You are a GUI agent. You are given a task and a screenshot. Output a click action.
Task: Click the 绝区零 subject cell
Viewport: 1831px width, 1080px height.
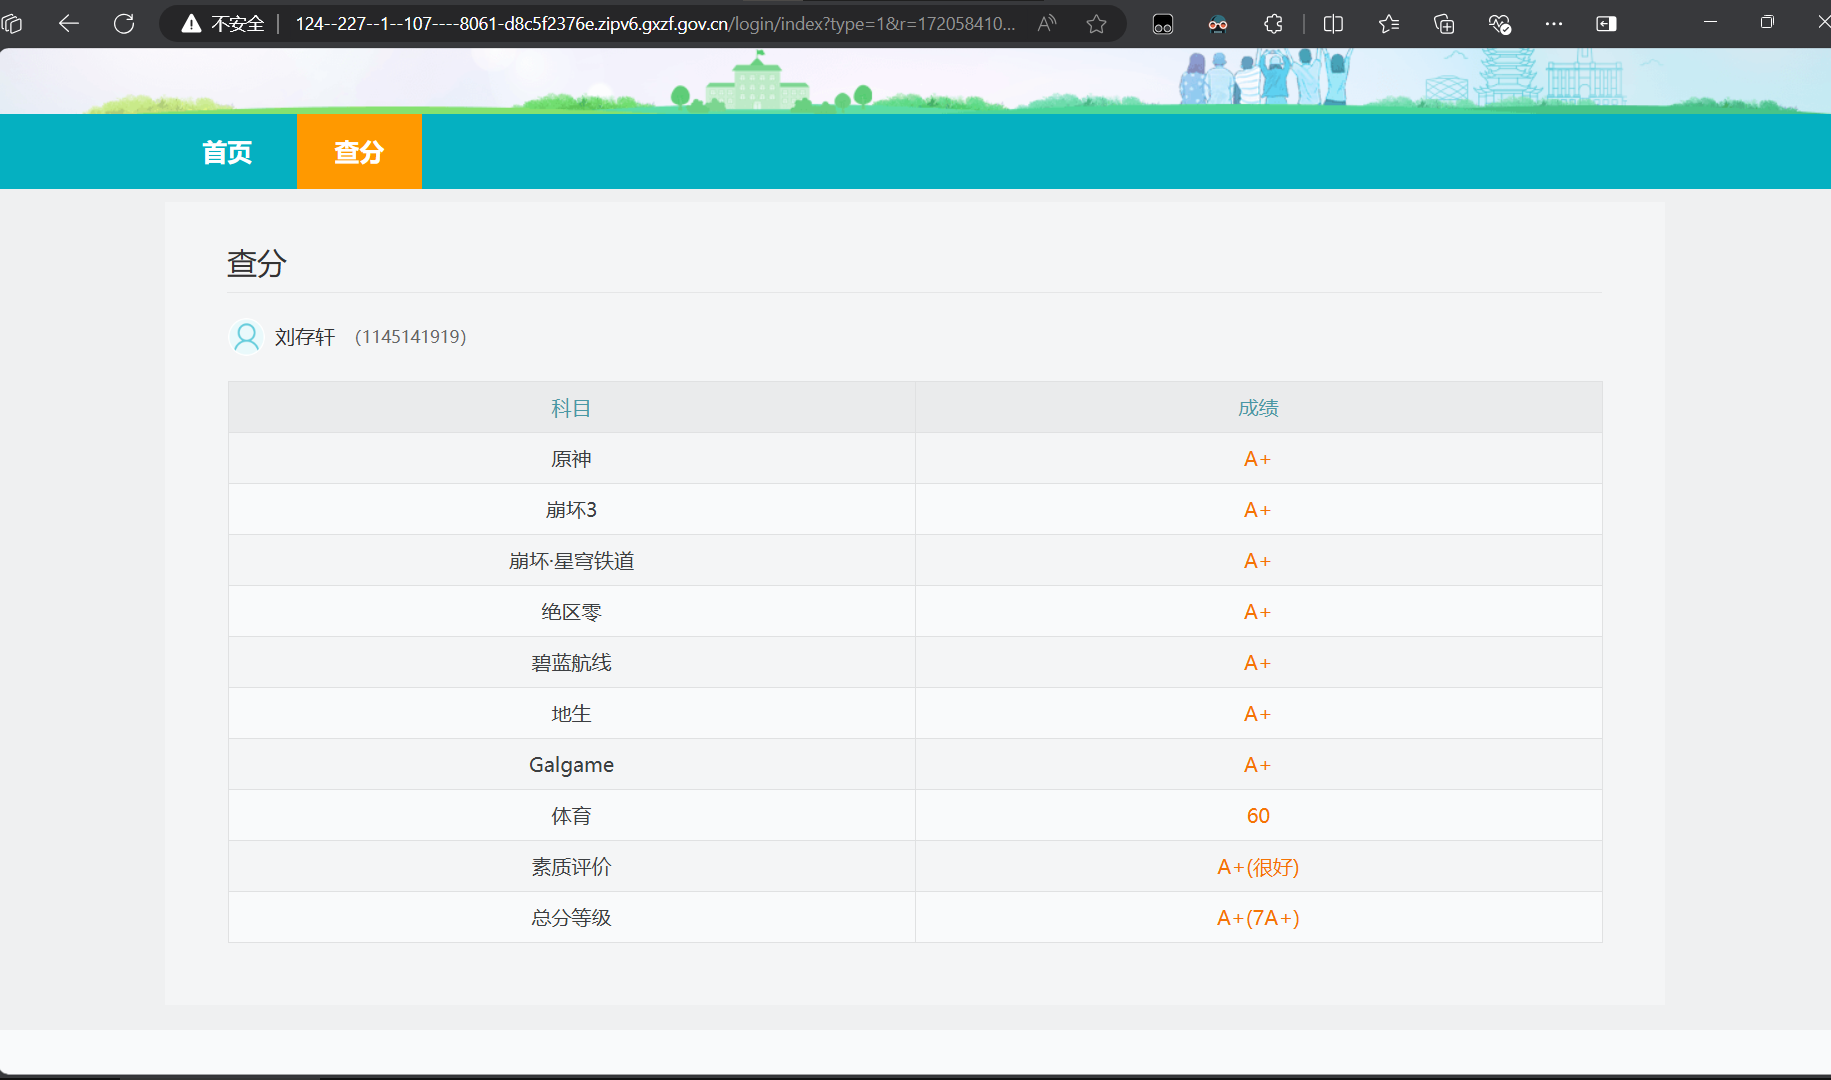pyautogui.click(x=571, y=612)
